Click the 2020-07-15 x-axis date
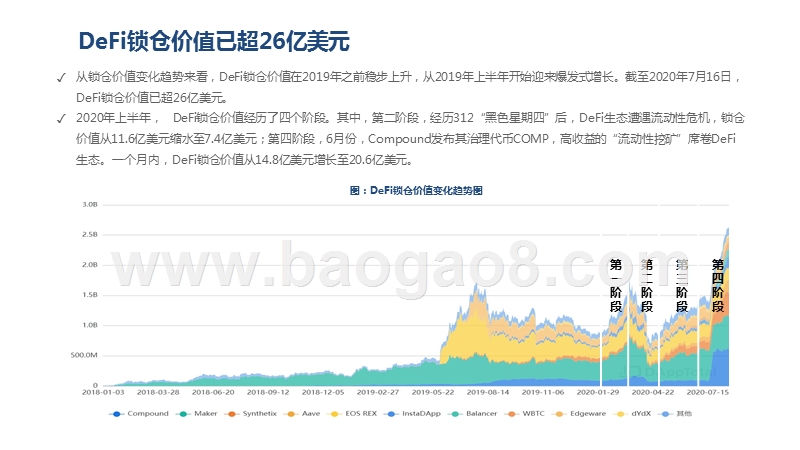Screen dimensions: 800x450 point(708,392)
